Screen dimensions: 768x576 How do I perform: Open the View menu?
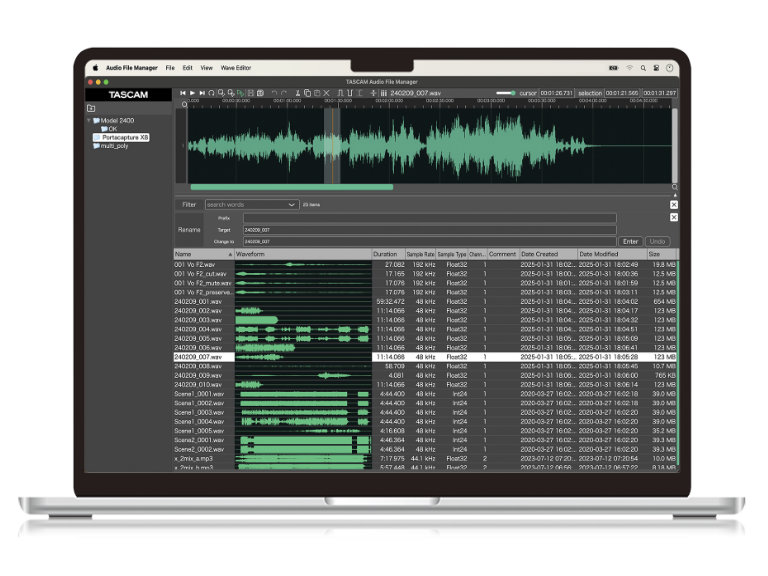click(x=206, y=68)
